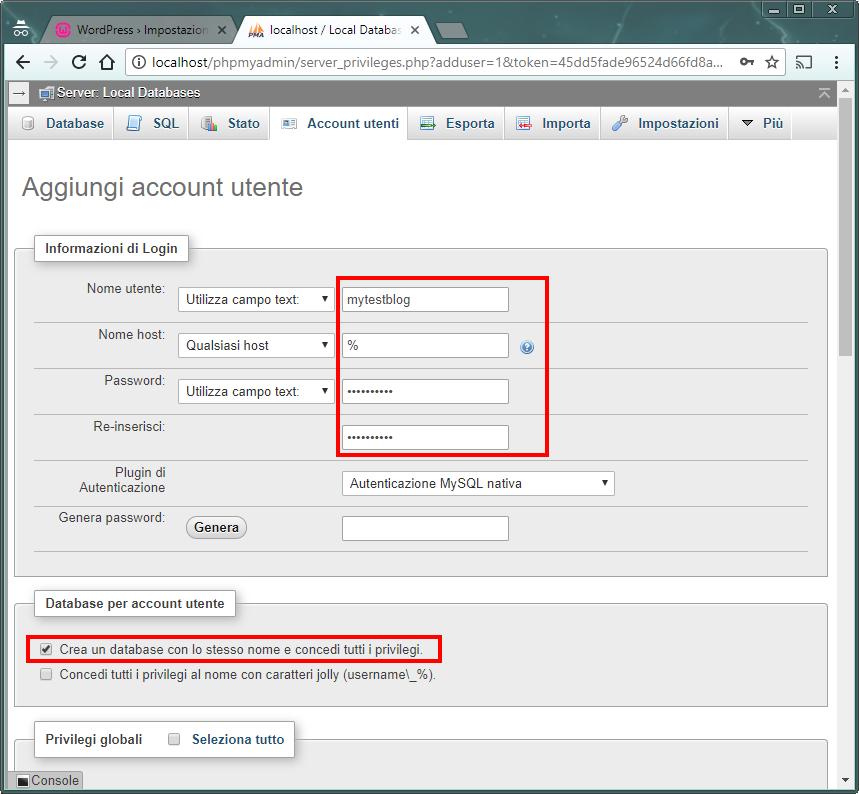Click the Aggiungi account utente heading

point(162,187)
